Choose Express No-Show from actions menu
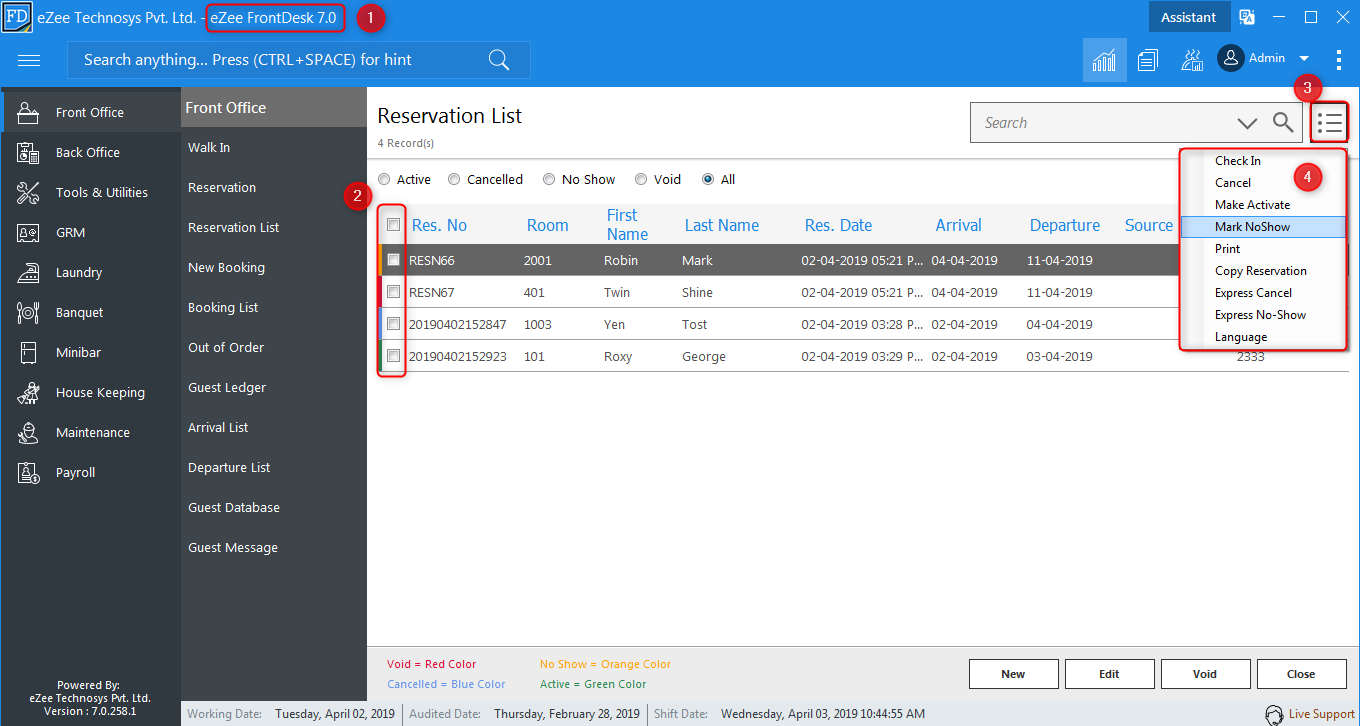 [1263, 315]
